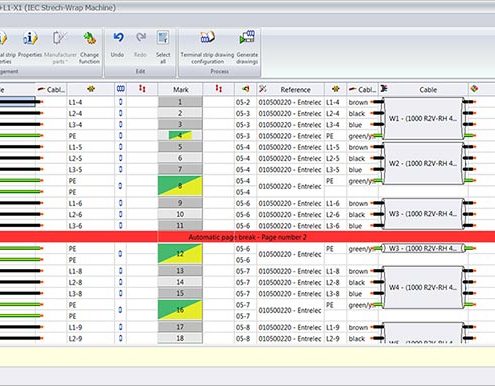Screen dimensions: 495x386
Task: Click the Redo button
Action: pos(140,44)
